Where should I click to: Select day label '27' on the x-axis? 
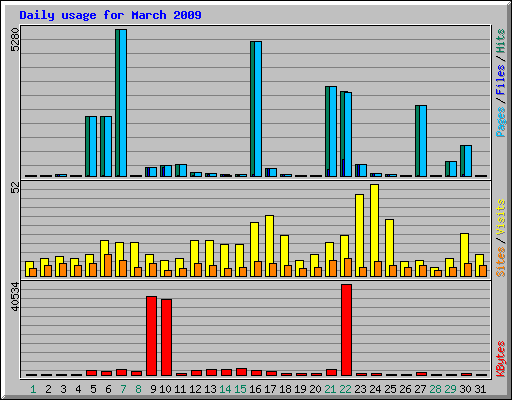coord(420,389)
